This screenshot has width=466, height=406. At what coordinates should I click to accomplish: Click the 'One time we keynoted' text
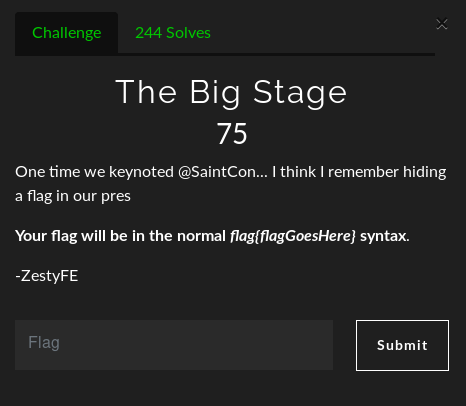[x=94, y=172]
